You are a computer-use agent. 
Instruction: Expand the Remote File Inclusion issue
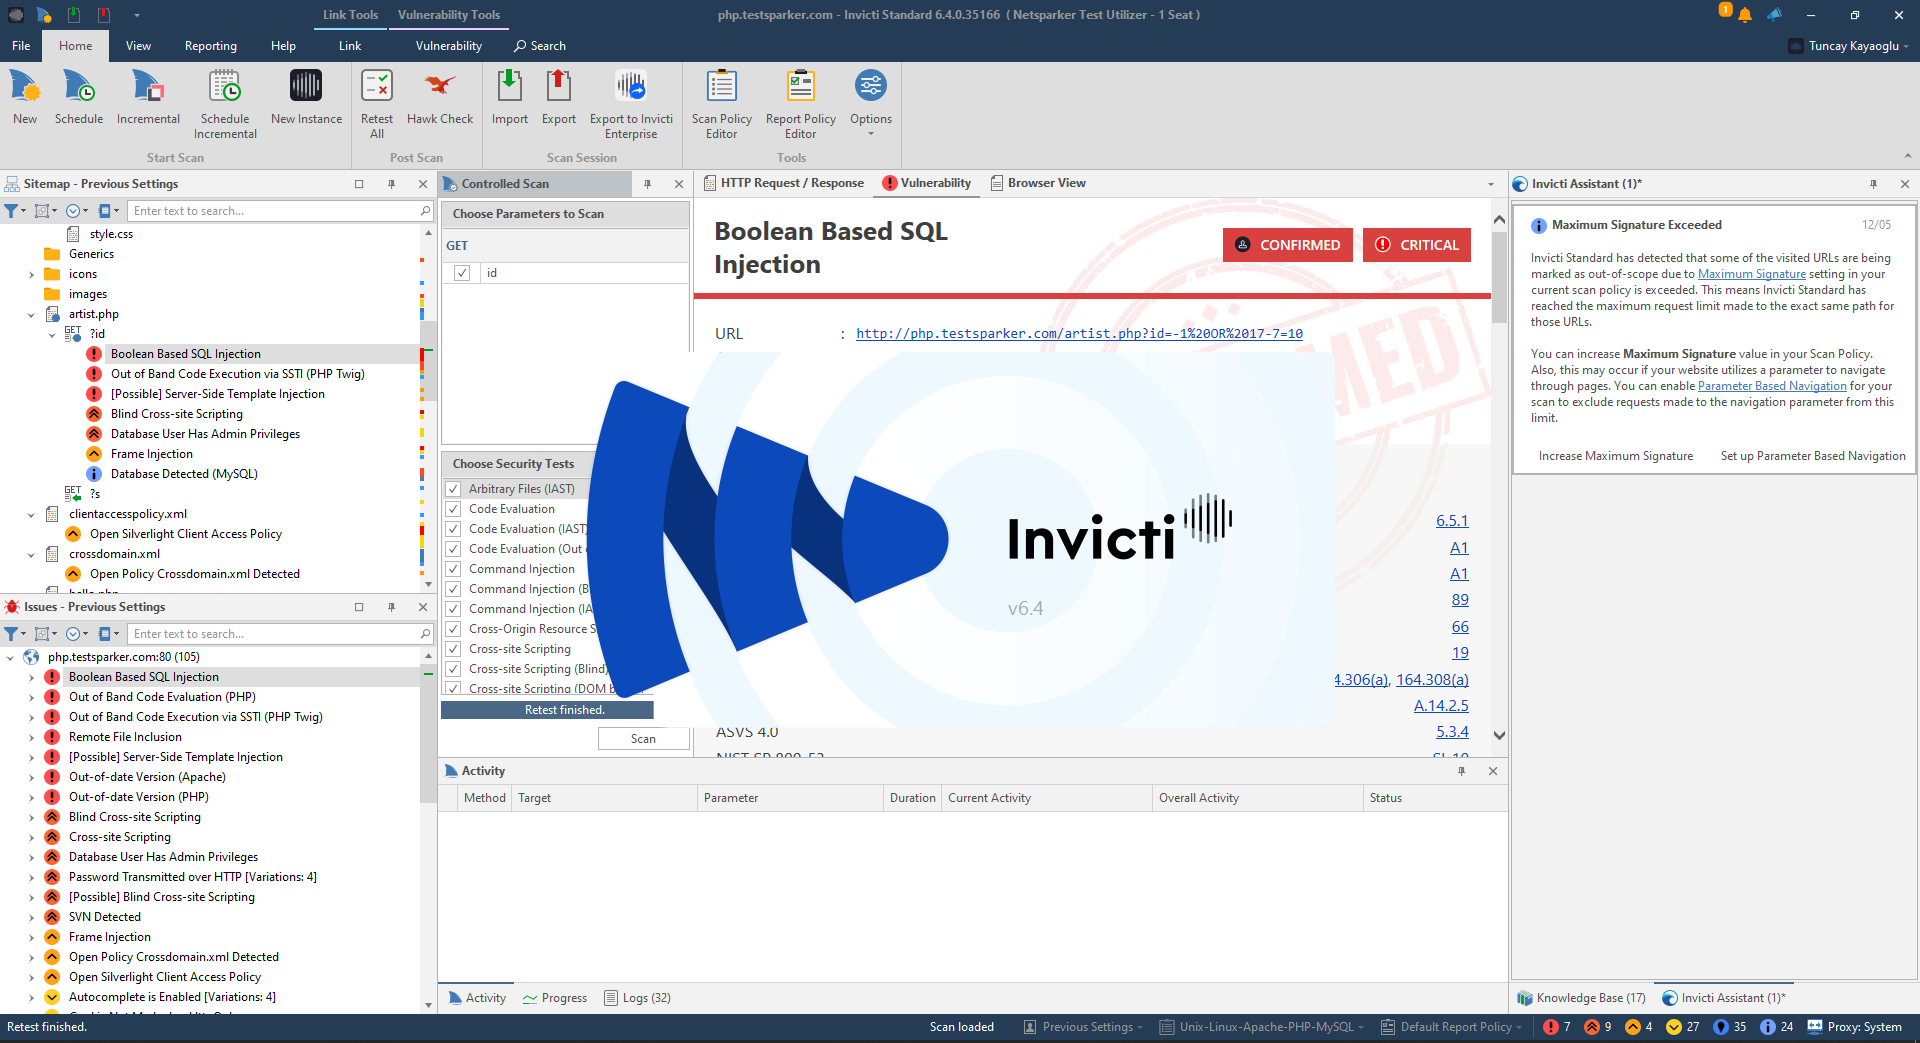(x=31, y=737)
